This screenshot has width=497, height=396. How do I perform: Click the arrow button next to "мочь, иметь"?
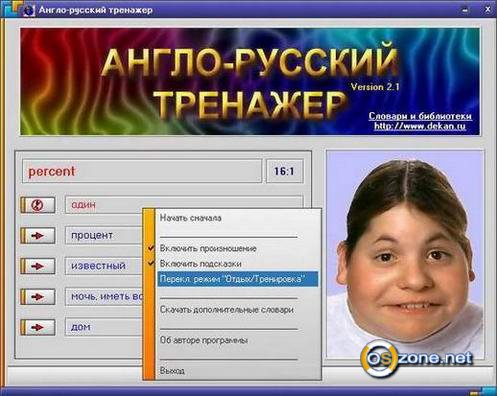click(x=38, y=297)
